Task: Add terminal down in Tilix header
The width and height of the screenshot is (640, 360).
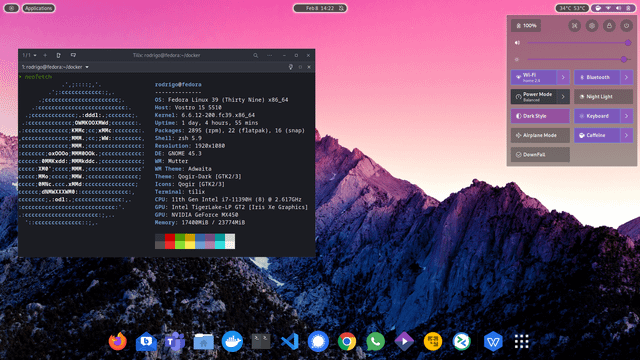Action: tap(73, 55)
